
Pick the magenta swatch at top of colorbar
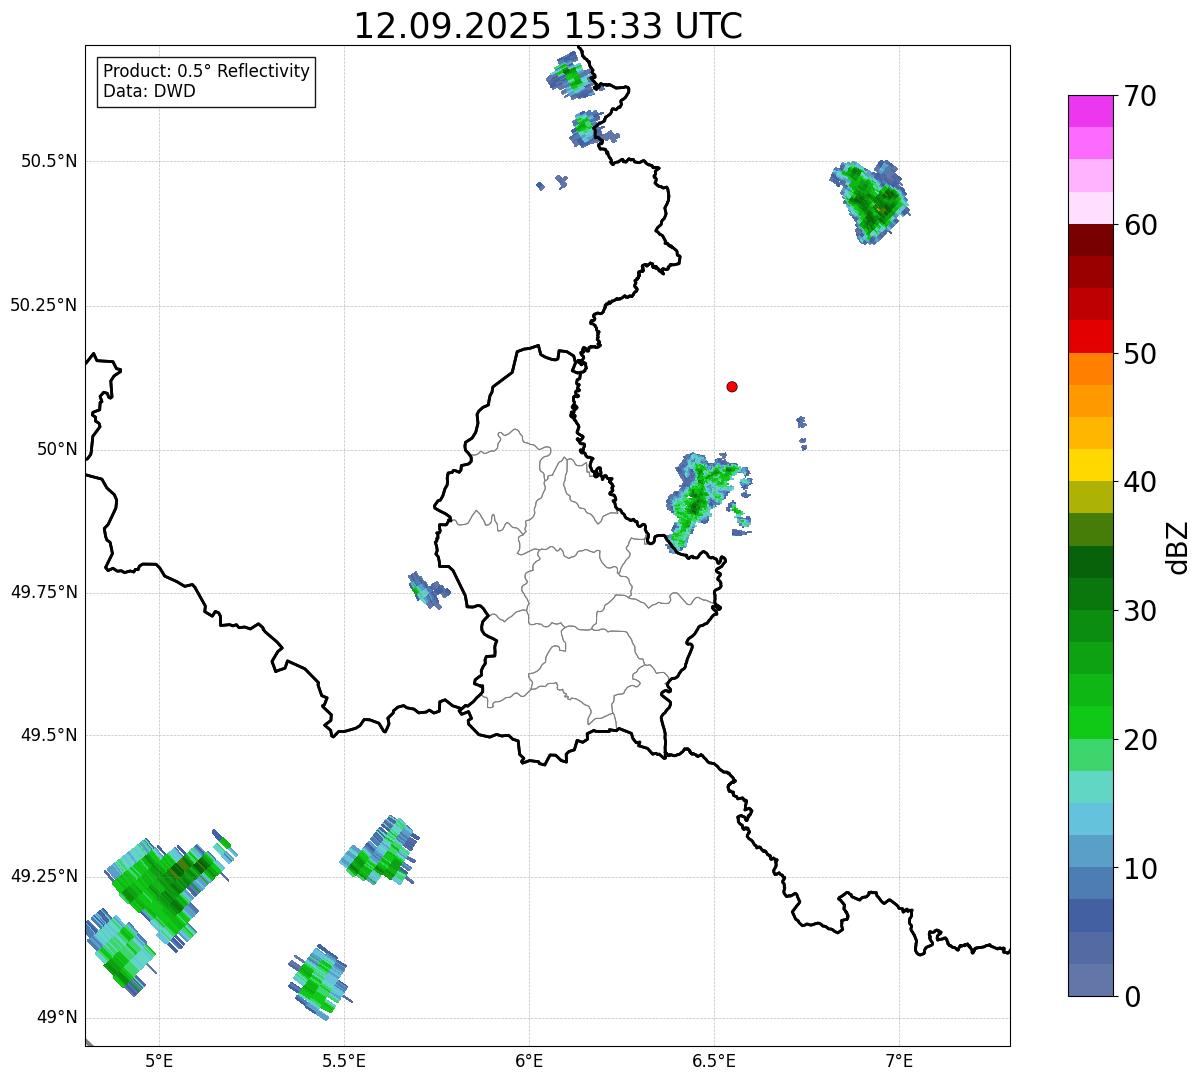coord(1090,111)
